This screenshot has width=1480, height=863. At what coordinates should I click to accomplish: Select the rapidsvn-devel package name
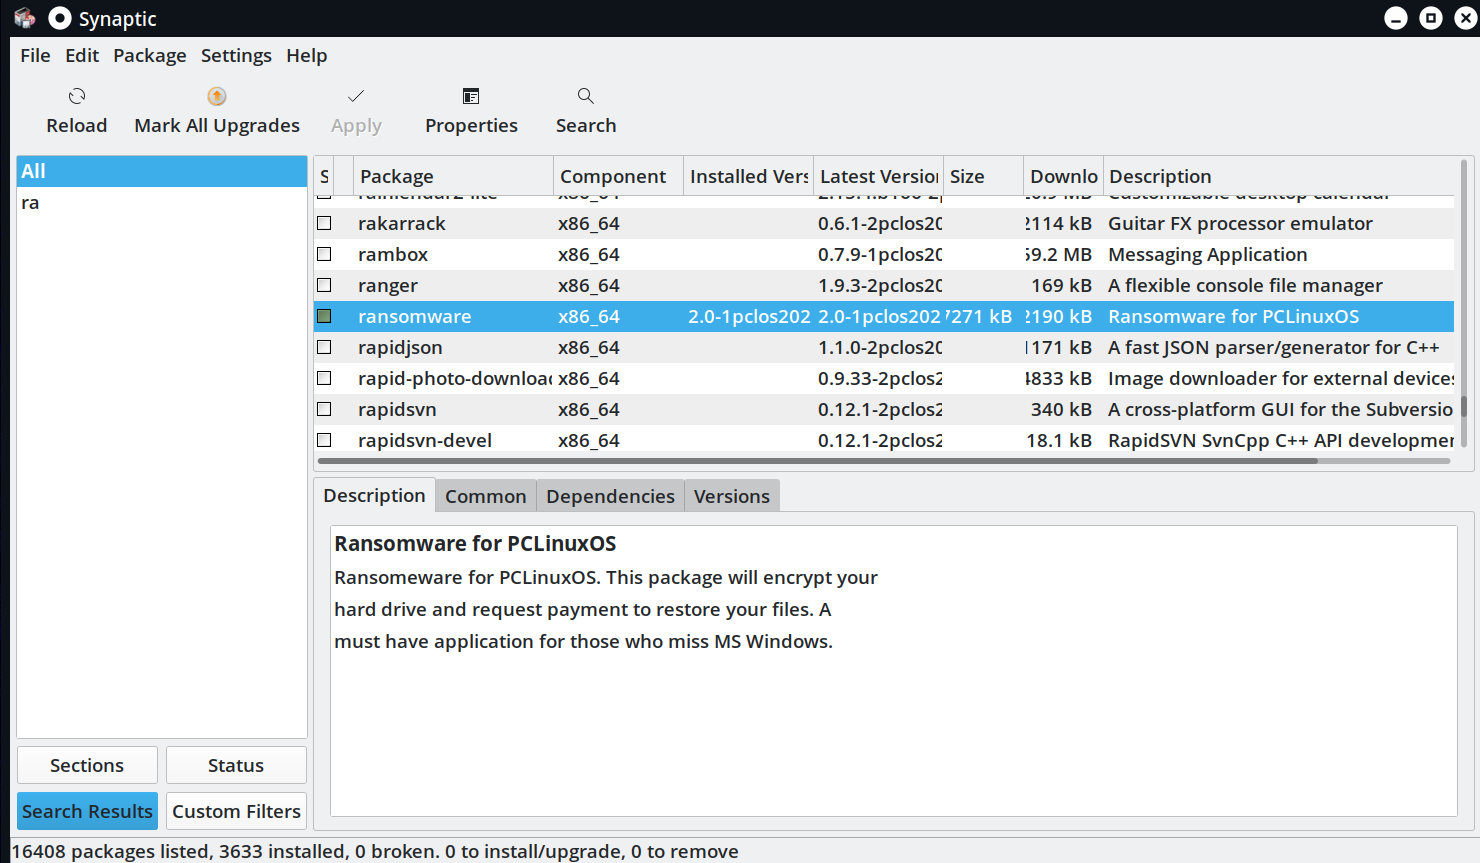[x=425, y=440]
